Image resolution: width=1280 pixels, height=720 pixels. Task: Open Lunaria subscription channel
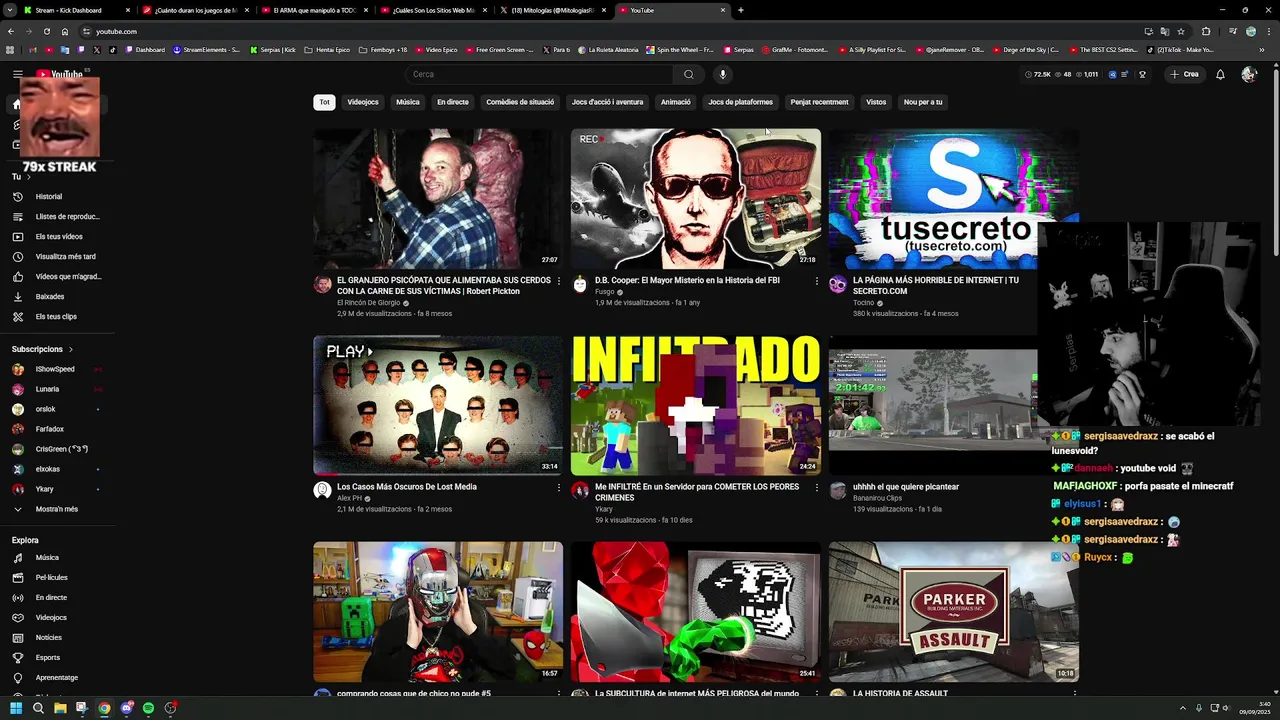58,389
